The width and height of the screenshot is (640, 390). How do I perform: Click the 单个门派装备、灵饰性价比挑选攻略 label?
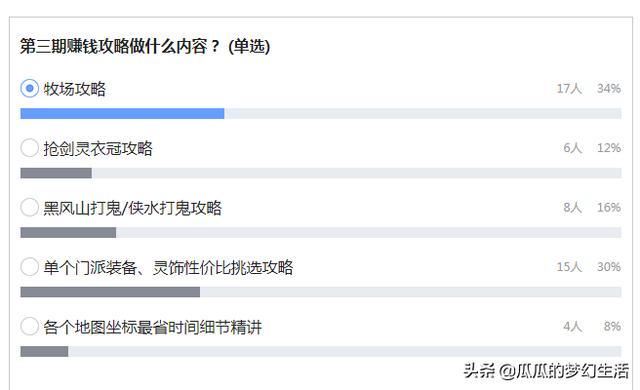pyautogui.click(x=168, y=267)
